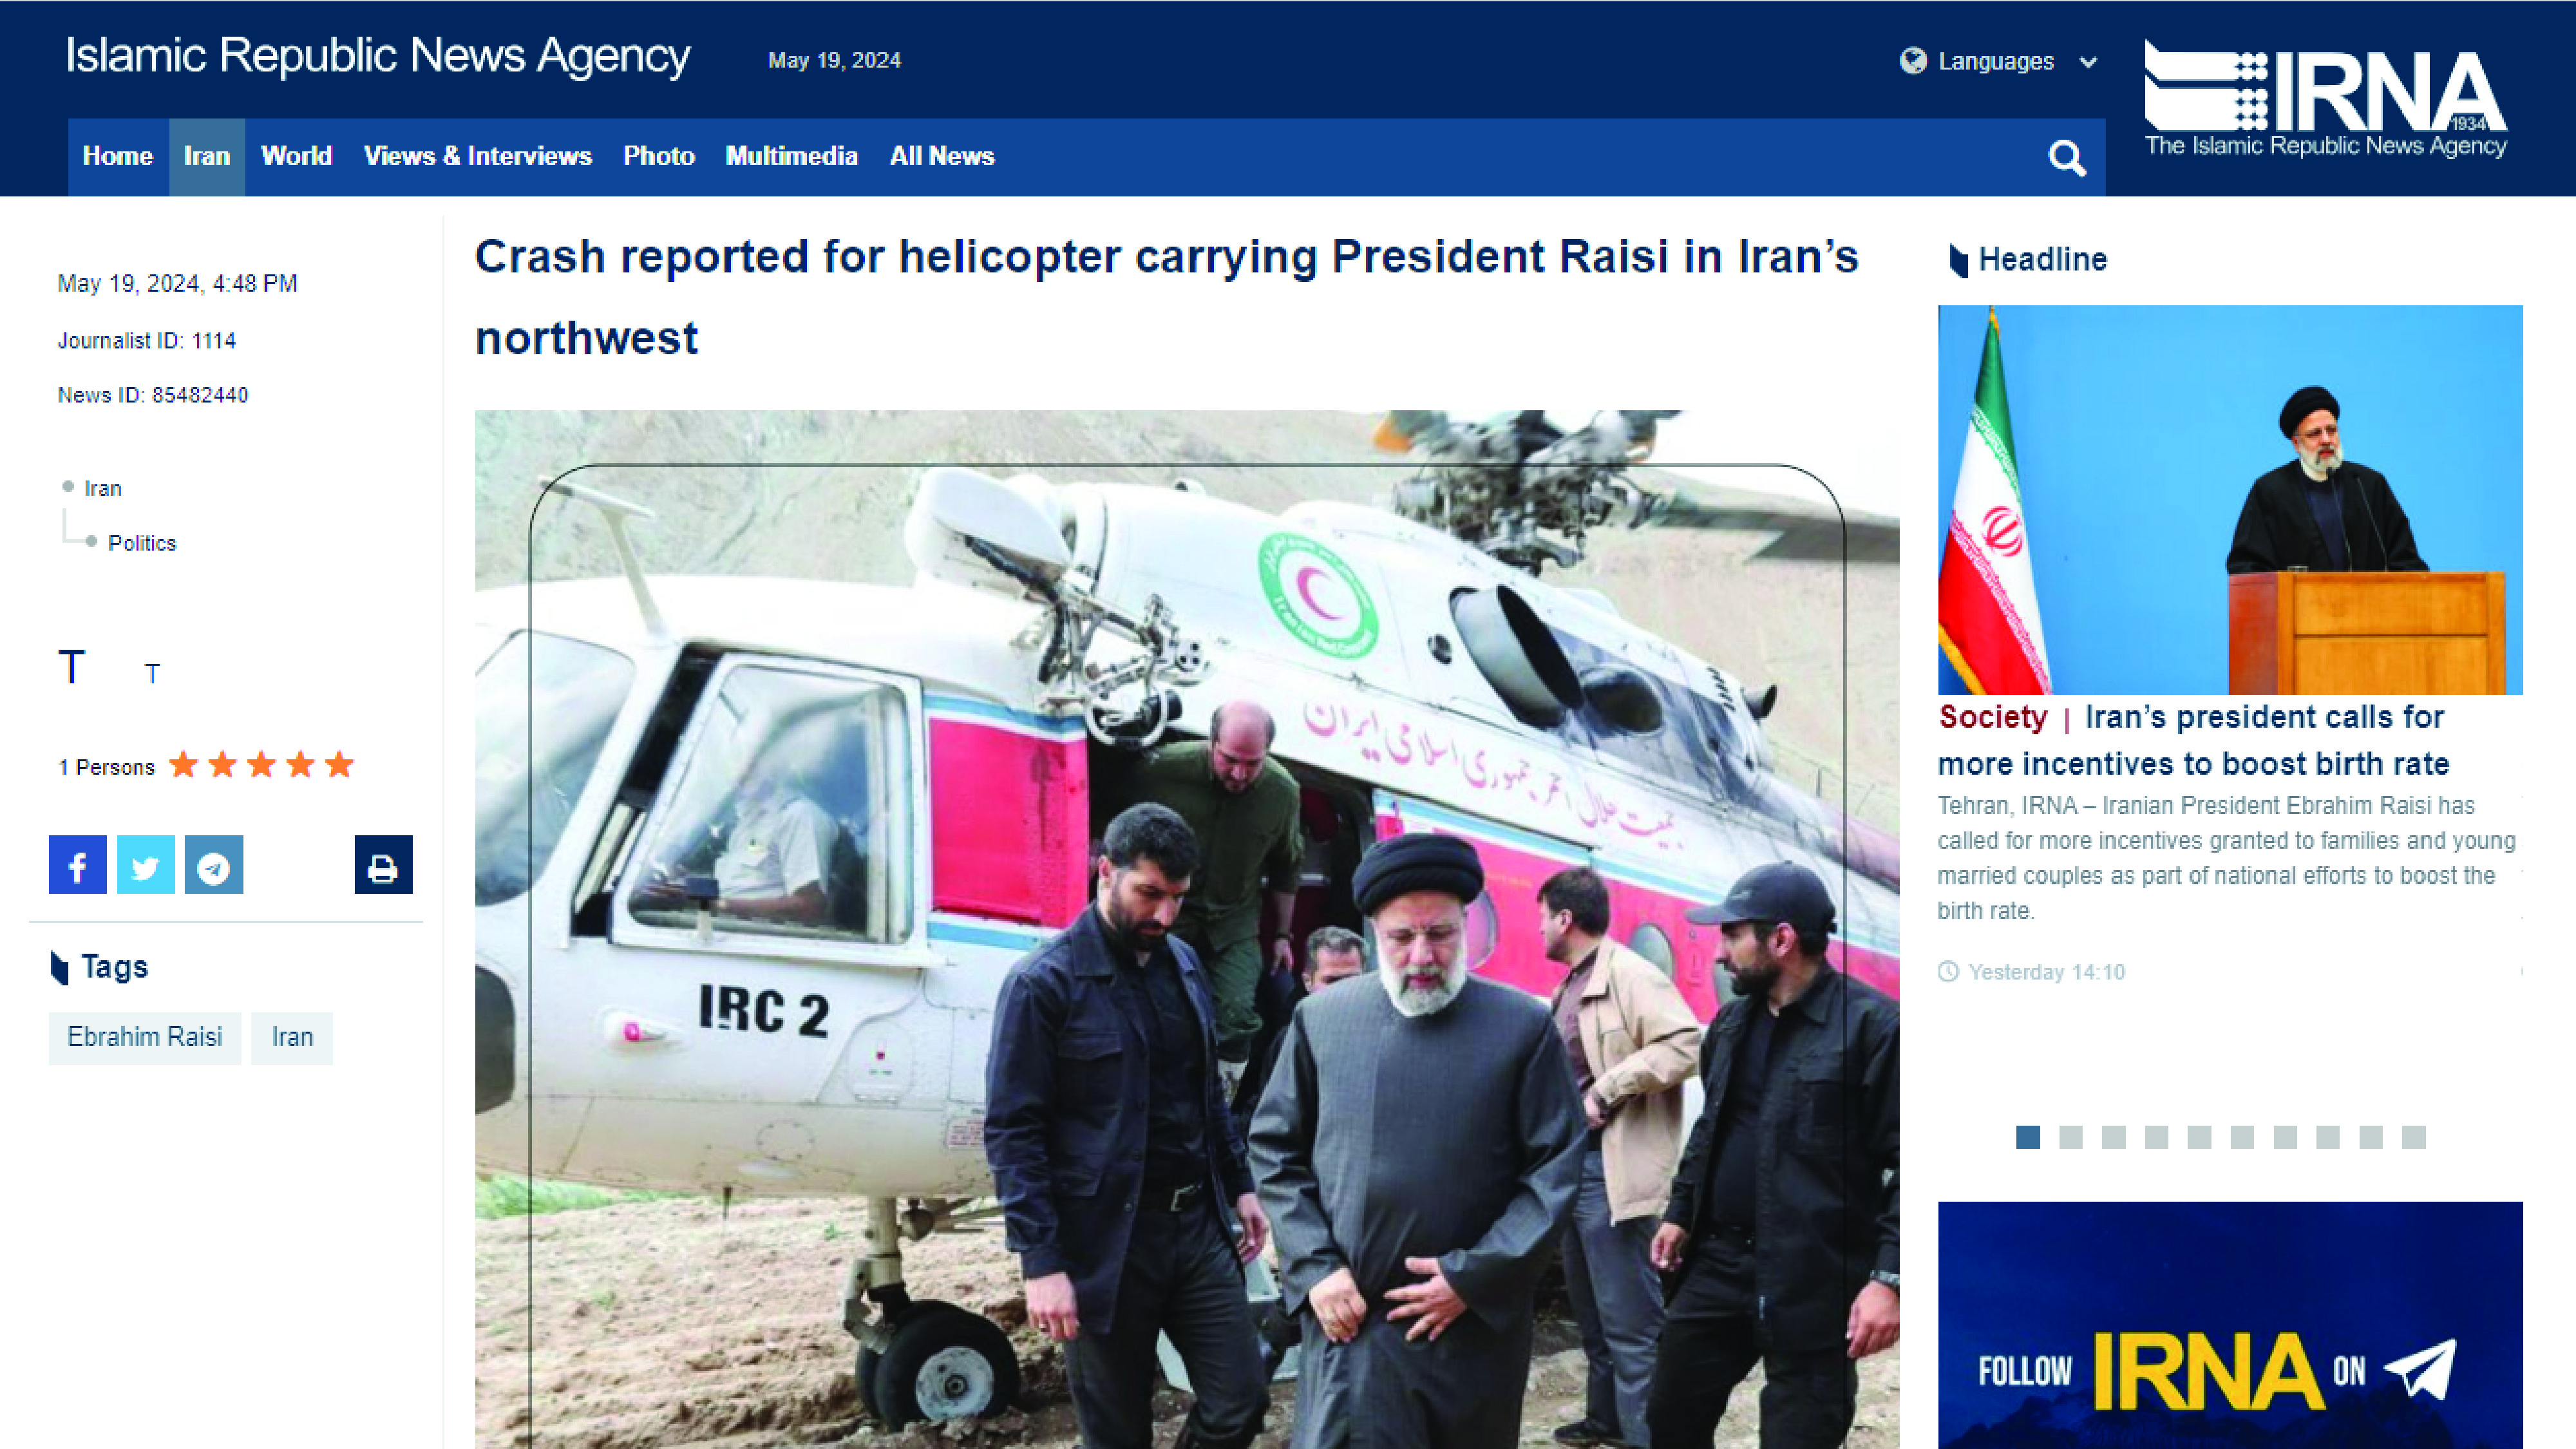Increase text size with large T
Image resolution: width=2576 pixels, height=1449 pixels.
click(x=72, y=667)
